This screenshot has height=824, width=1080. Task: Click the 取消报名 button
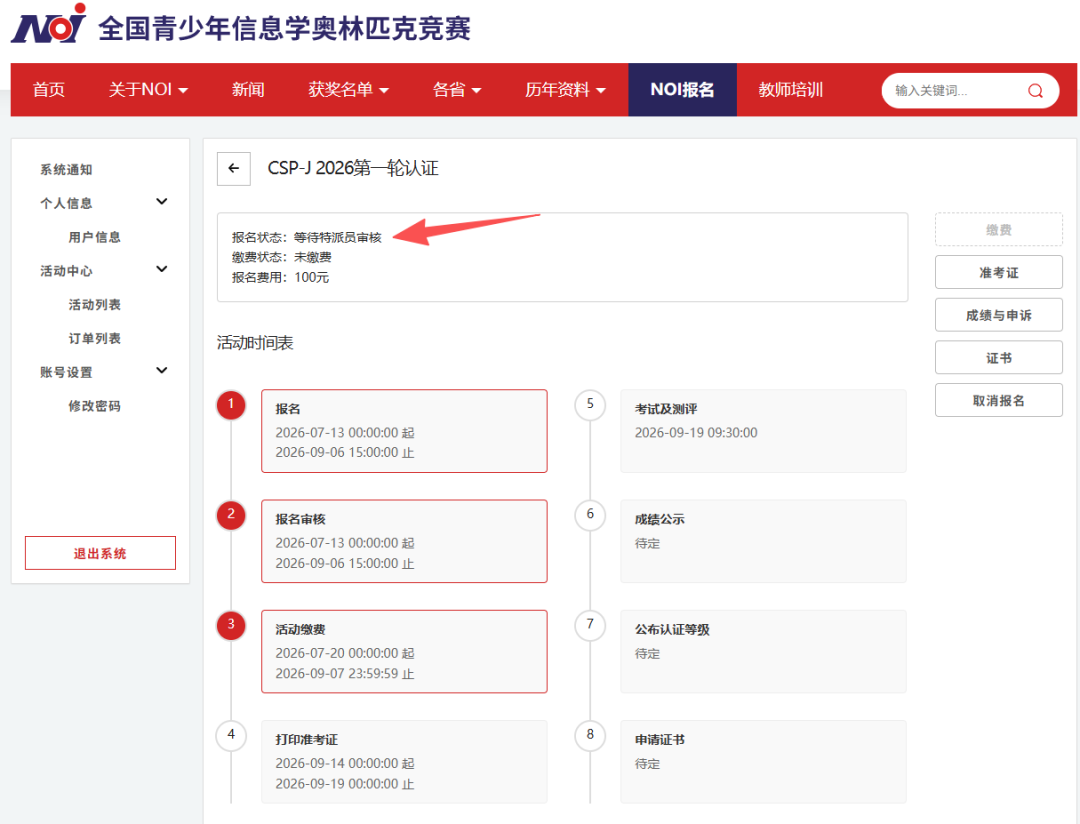pyautogui.click(x=999, y=401)
